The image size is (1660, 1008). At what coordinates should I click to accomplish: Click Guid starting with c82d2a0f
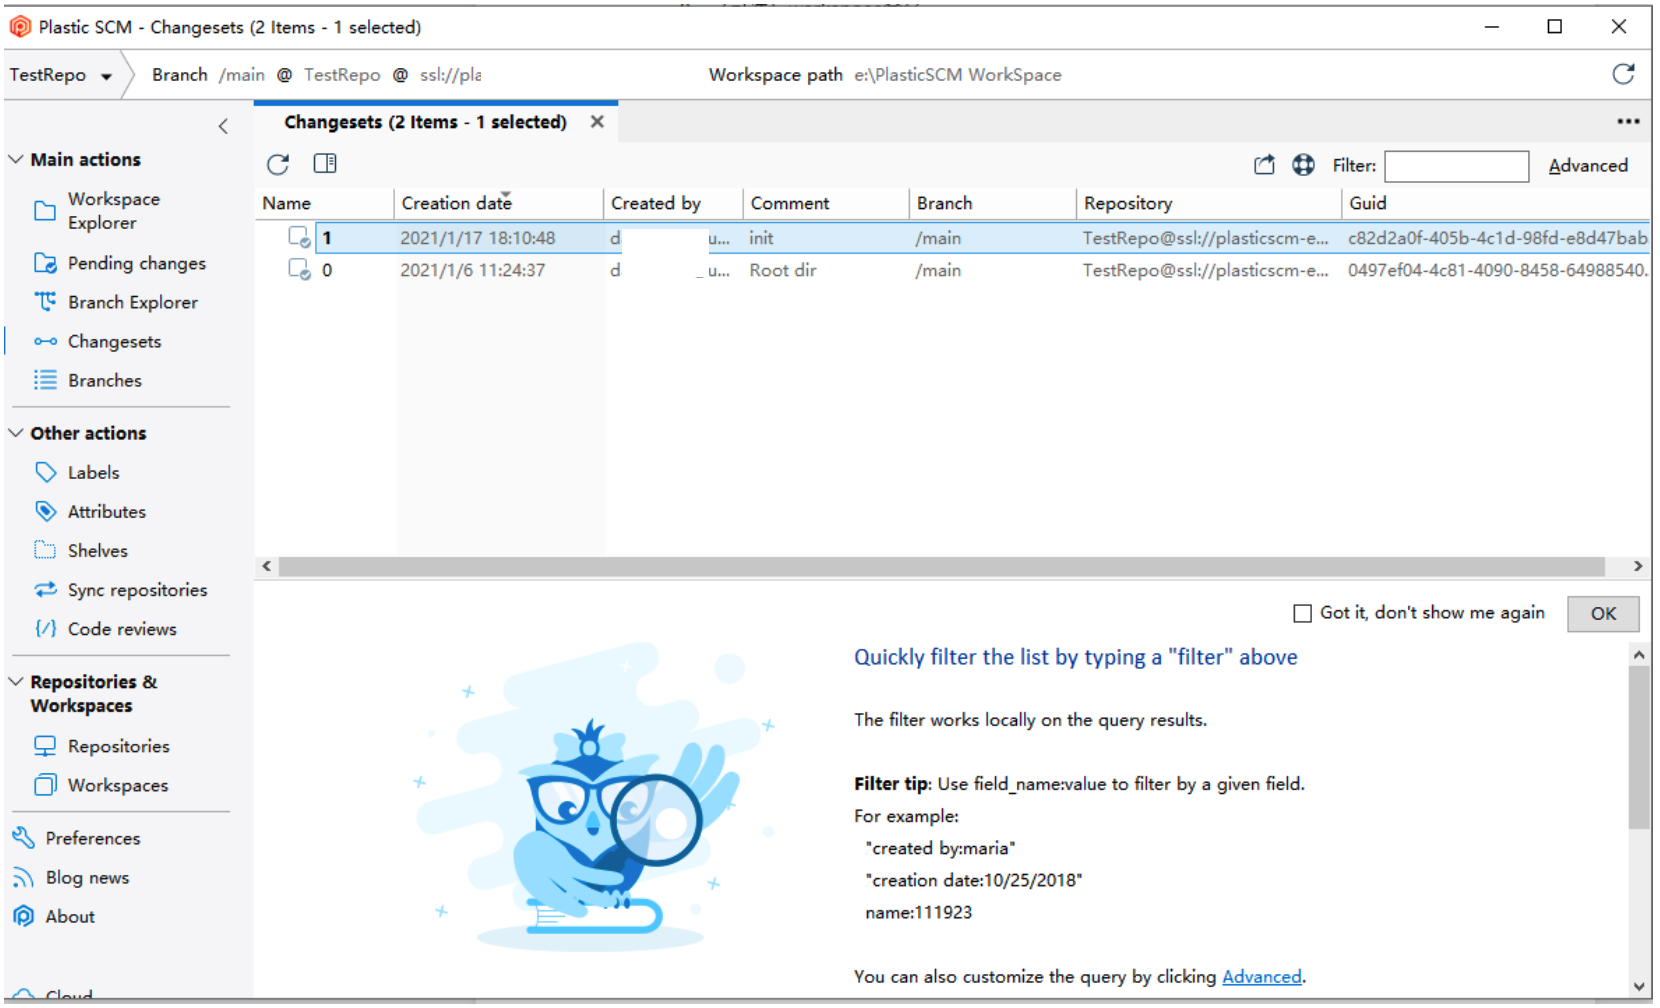pos(1497,238)
